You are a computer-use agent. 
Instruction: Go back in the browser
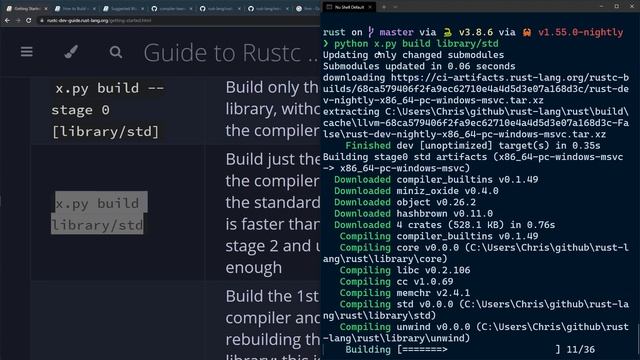coord(7,20)
